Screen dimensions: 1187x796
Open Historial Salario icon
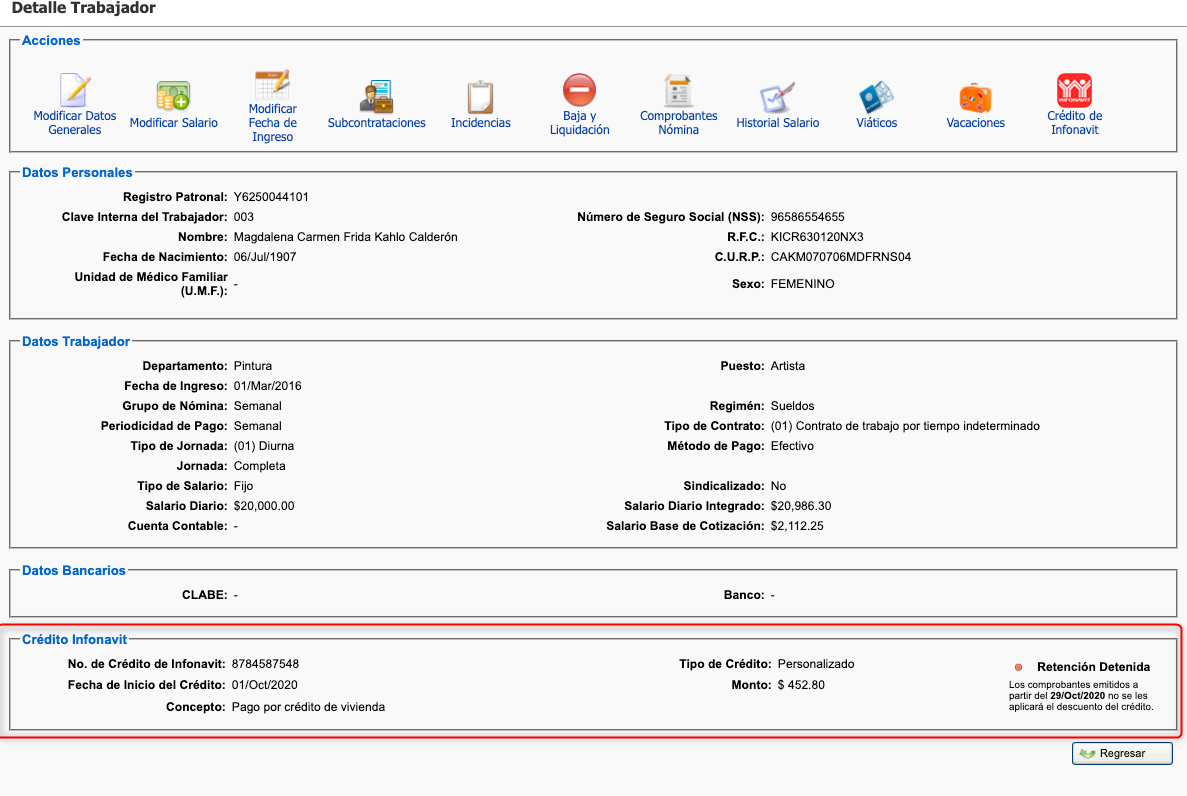pos(777,97)
